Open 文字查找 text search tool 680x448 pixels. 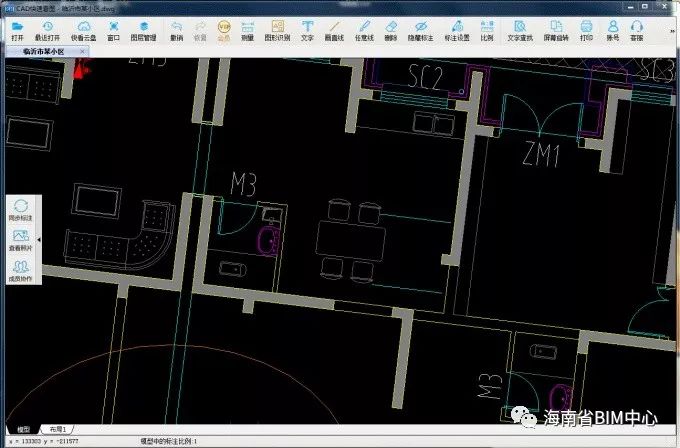click(520, 30)
